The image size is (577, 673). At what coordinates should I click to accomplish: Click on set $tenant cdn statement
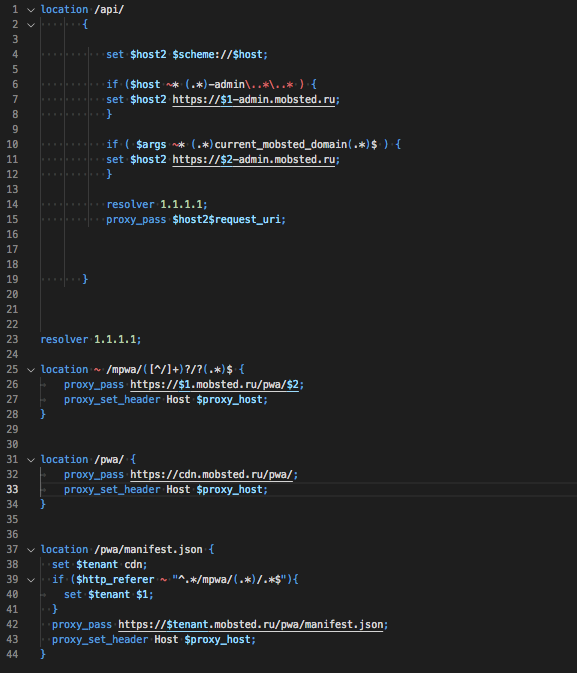tap(100, 564)
